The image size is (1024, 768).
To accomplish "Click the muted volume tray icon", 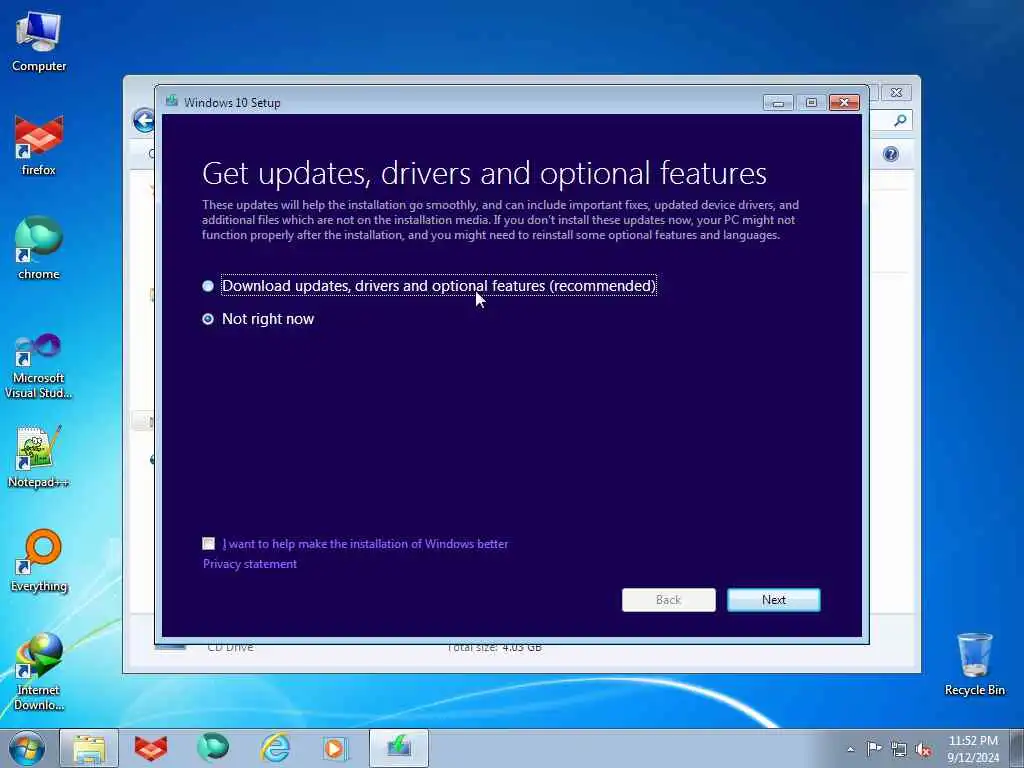I will click(923, 749).
